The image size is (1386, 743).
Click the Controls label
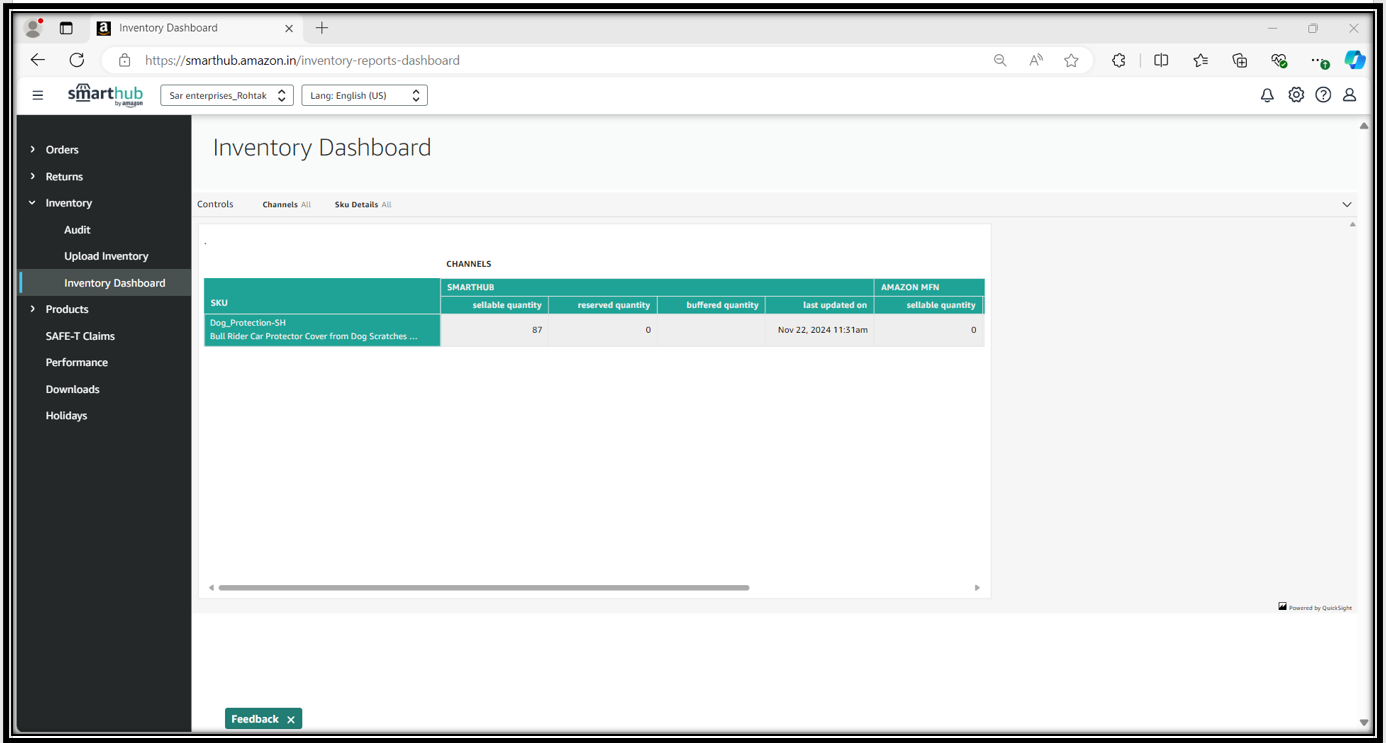click(215, 205)
